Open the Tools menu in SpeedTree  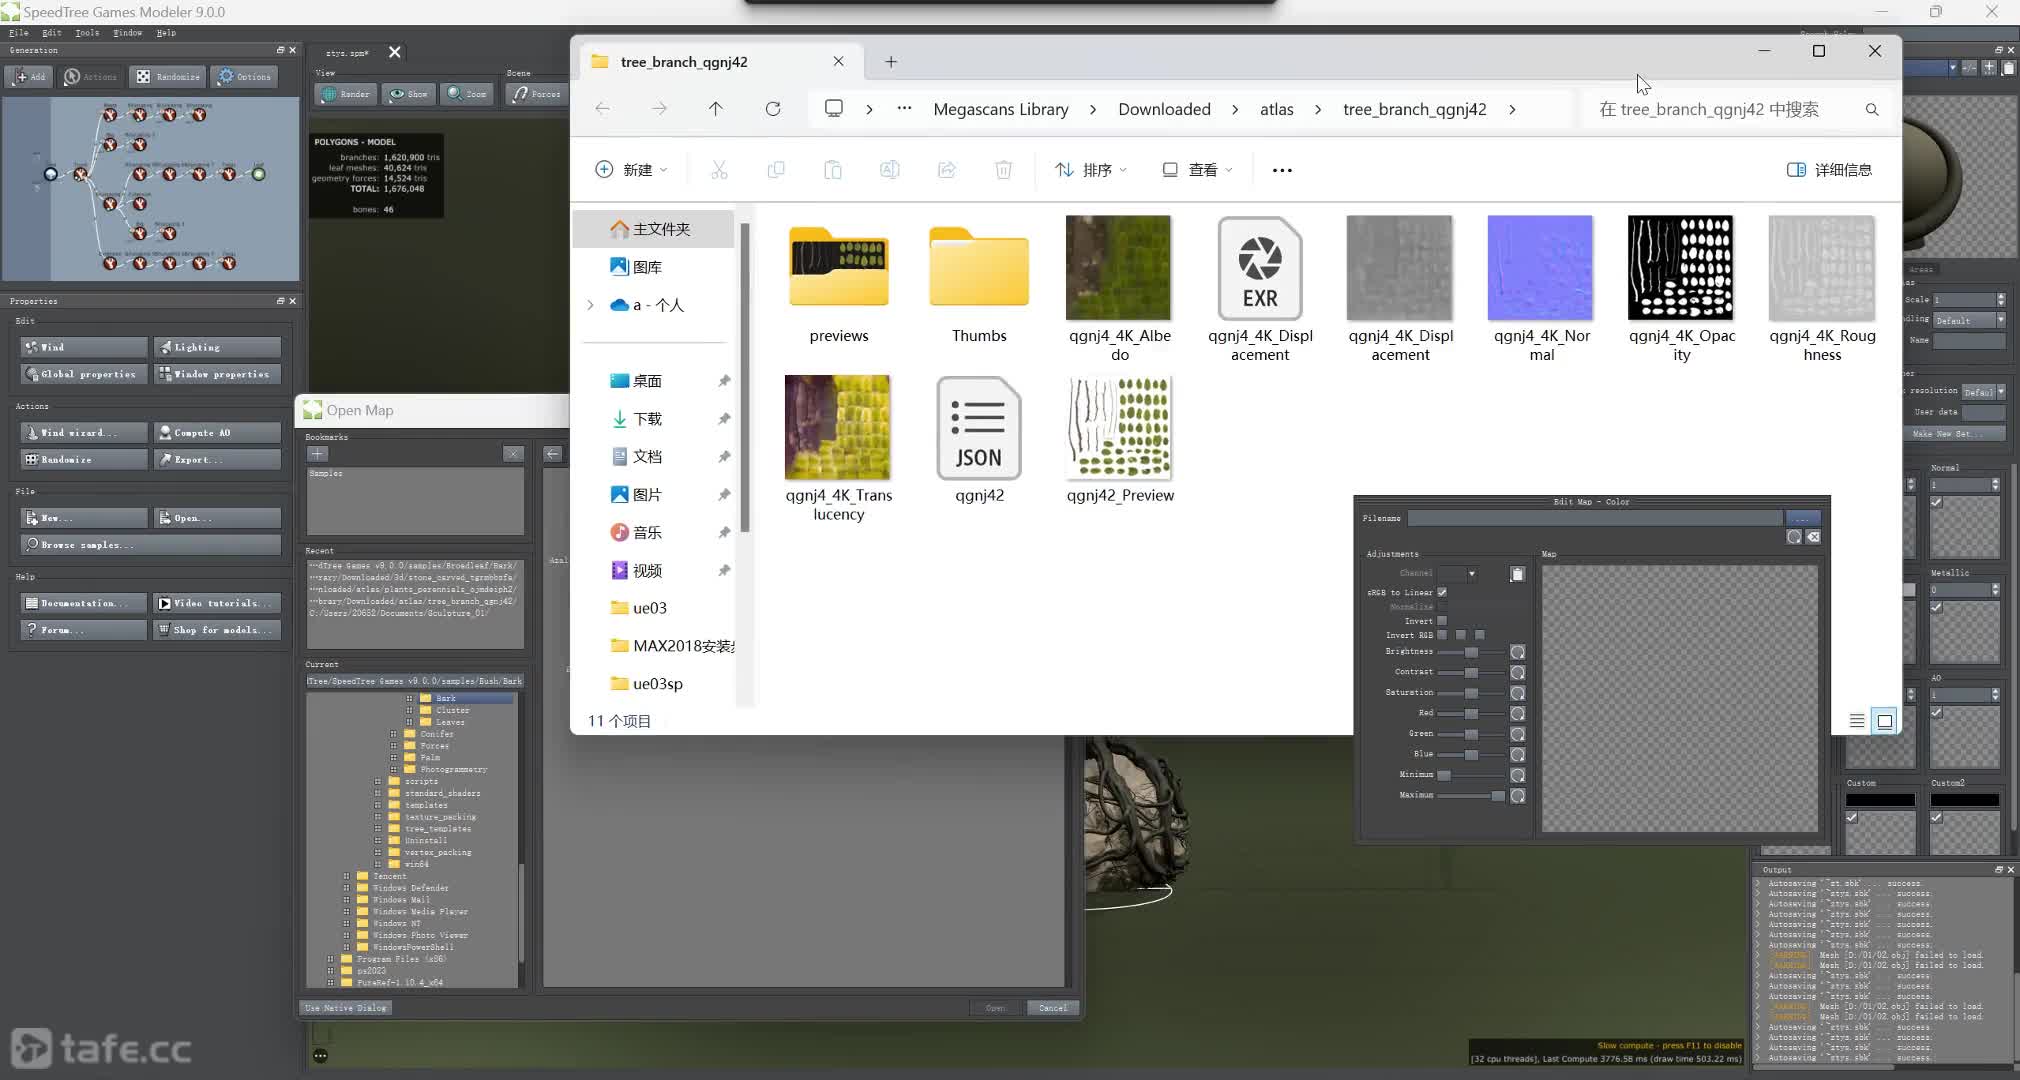click(87, 33)
